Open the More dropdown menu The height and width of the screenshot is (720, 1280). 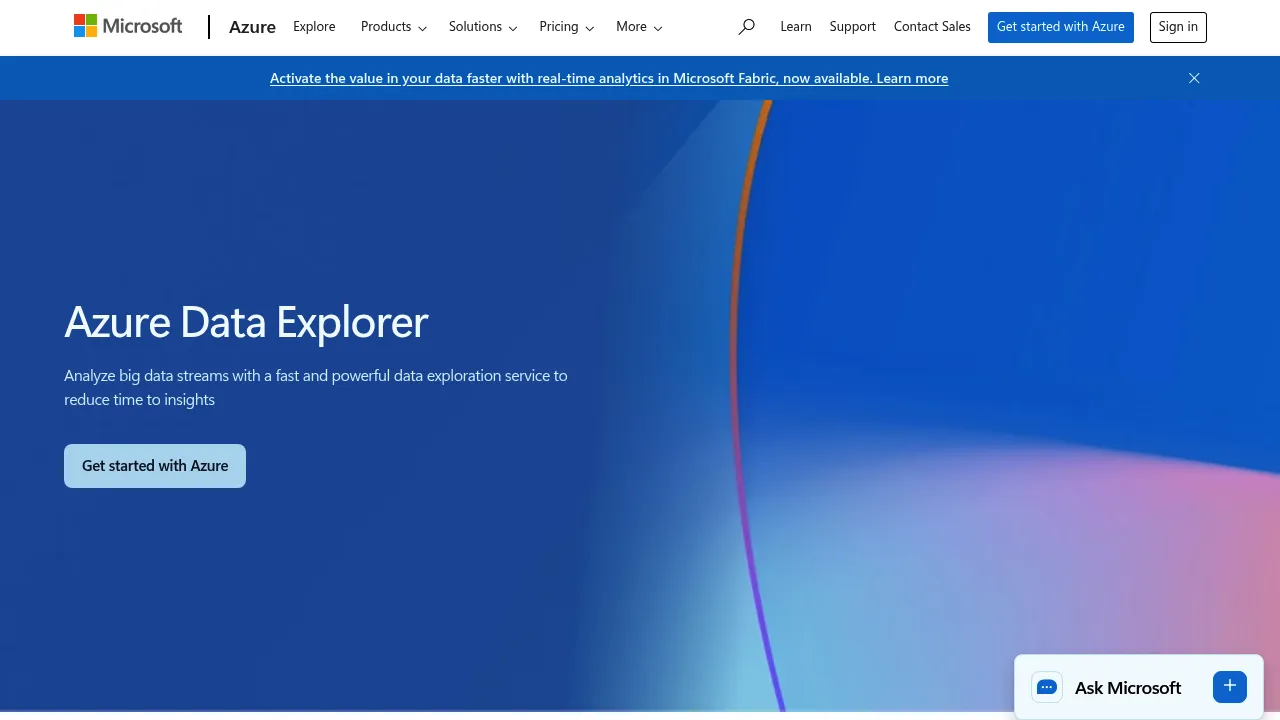click(x=639, y=27)
